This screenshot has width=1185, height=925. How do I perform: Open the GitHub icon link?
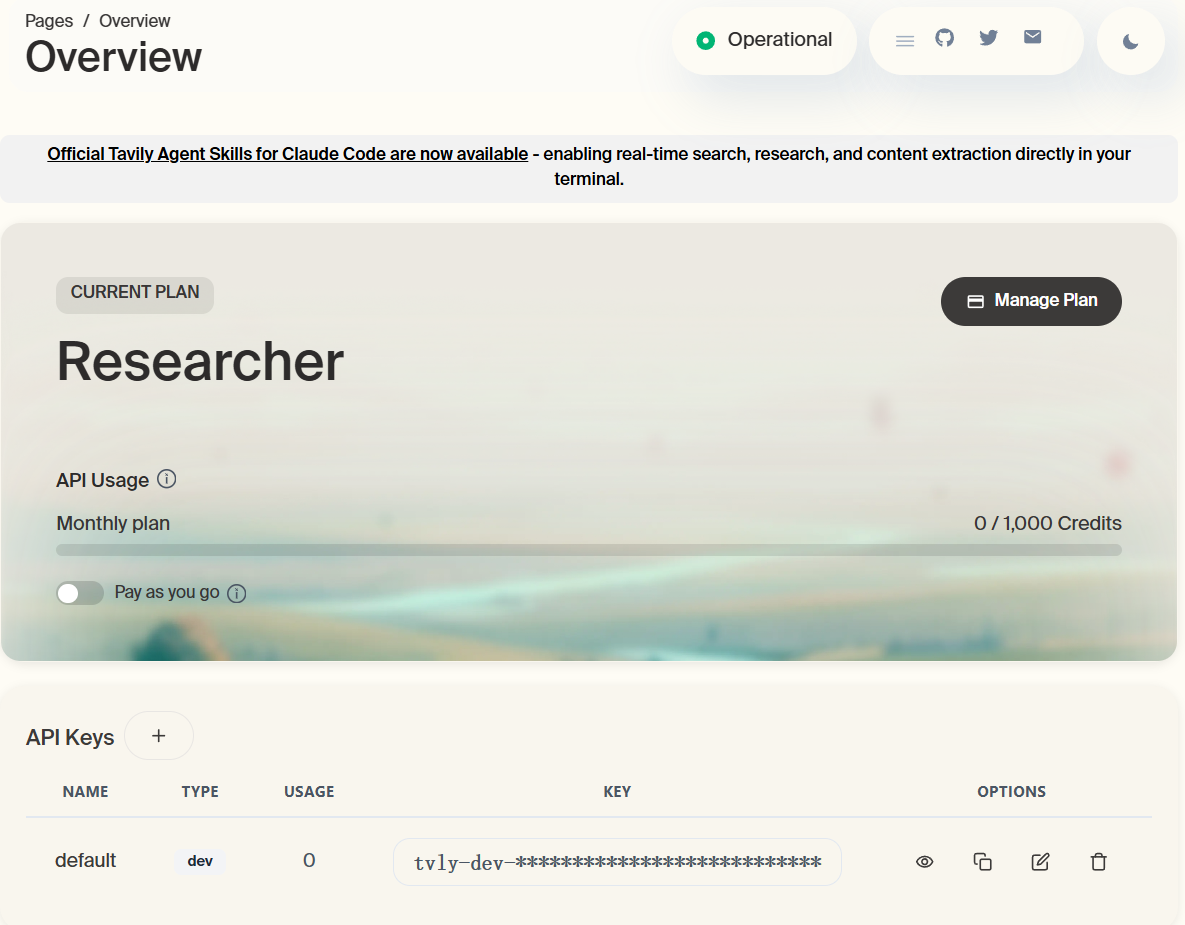click(x=945, y=38)
